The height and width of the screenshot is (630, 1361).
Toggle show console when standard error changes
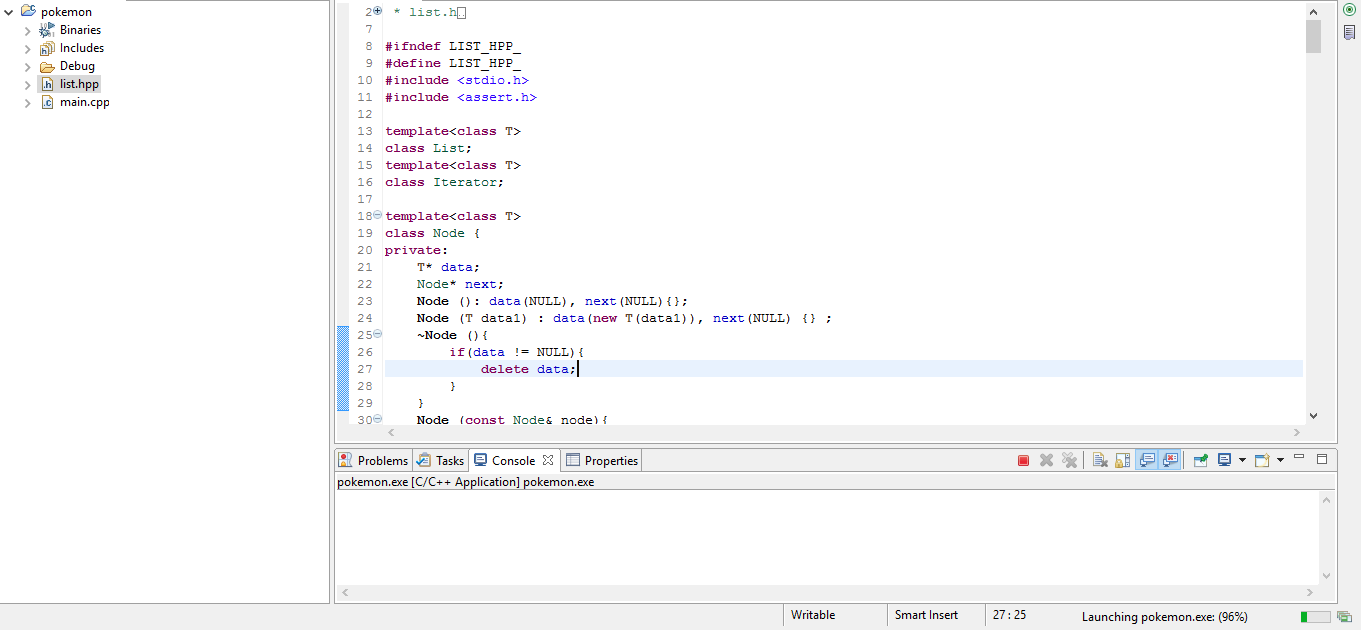pos(1170,460)
